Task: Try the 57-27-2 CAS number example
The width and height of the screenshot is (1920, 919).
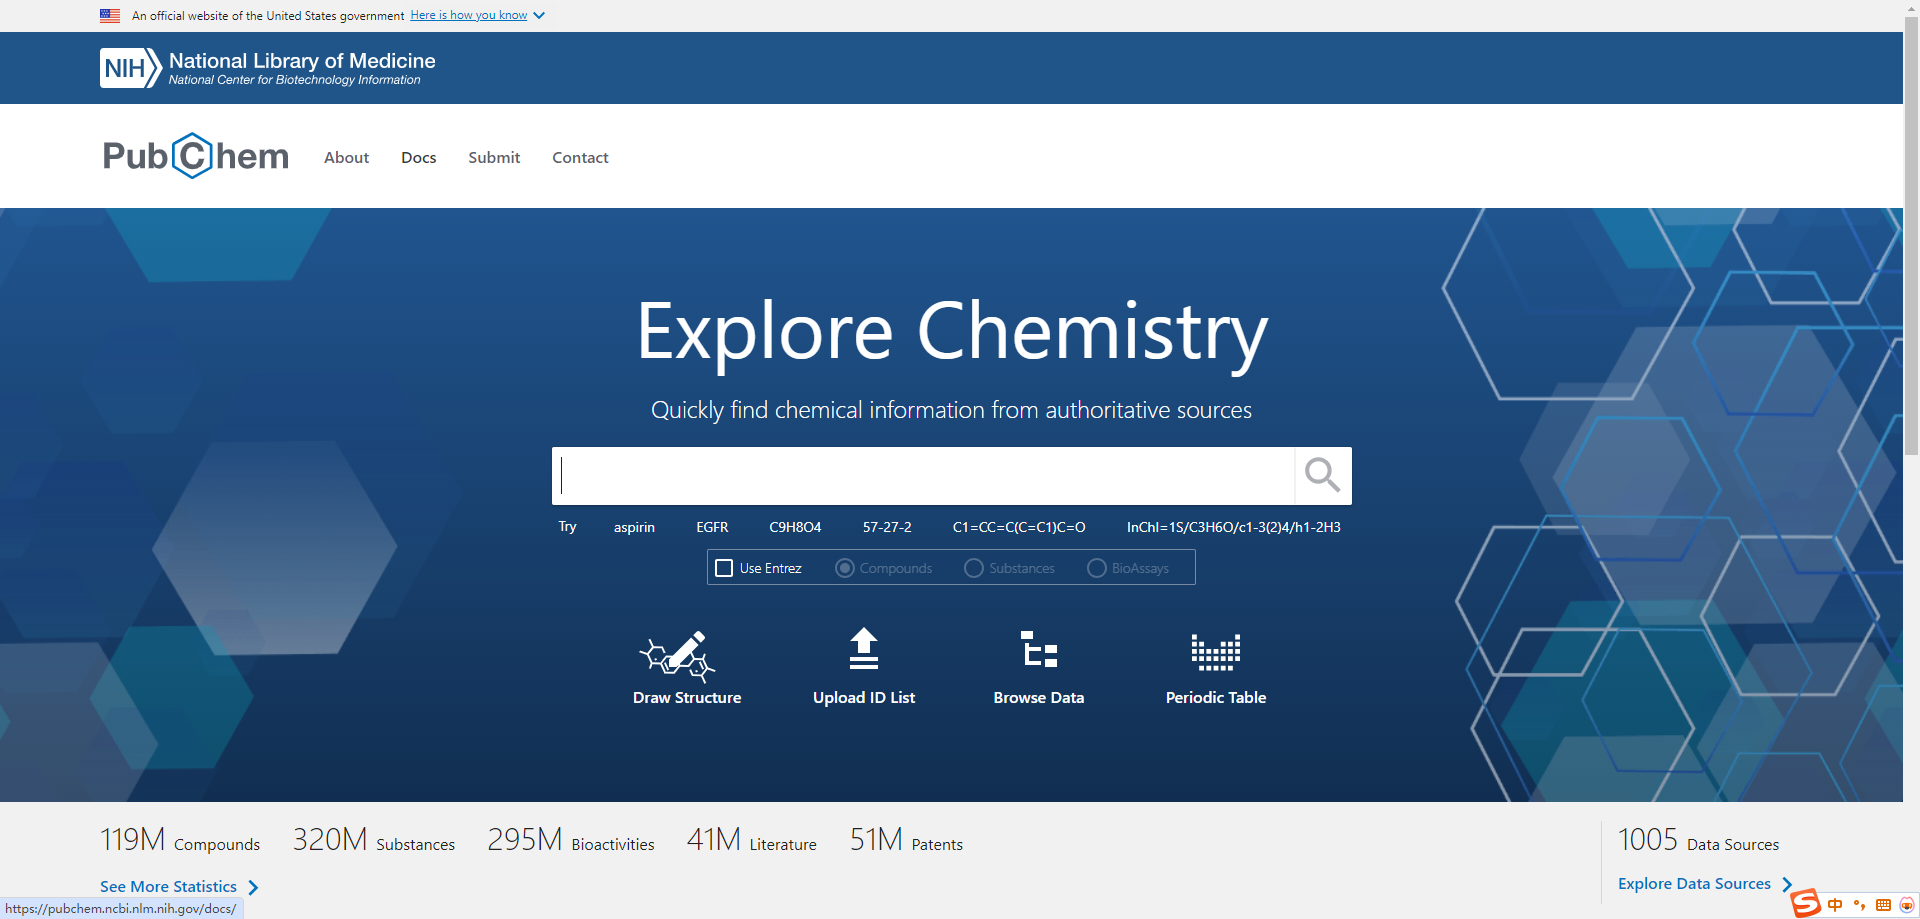Action: pos(887,527)
